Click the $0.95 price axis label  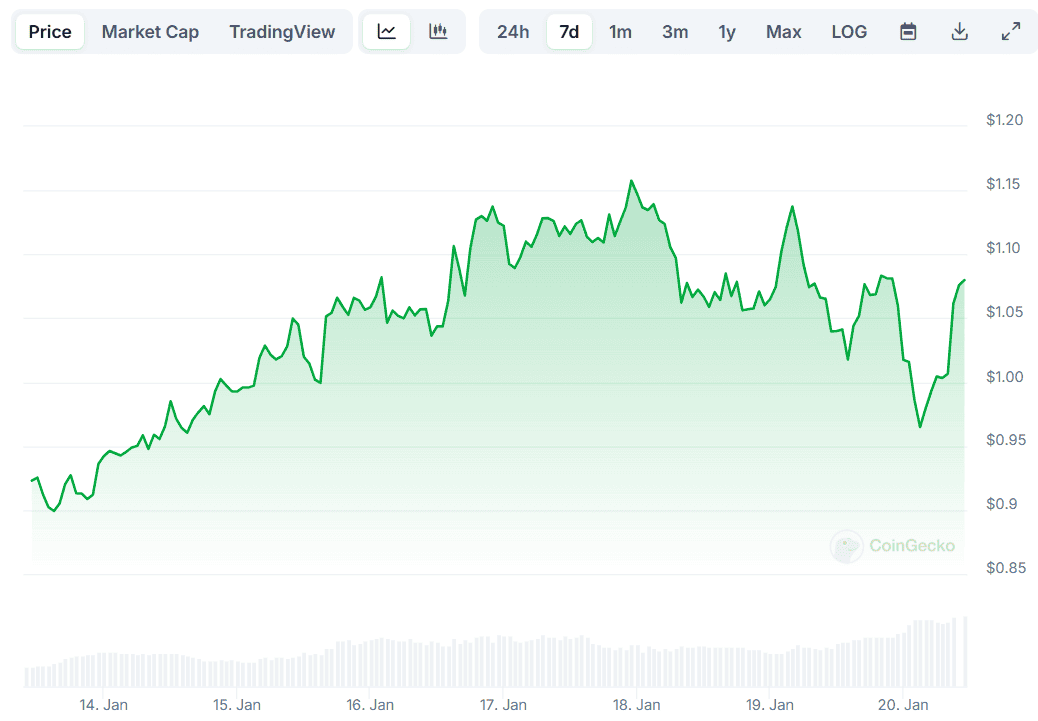(1006, 440)
